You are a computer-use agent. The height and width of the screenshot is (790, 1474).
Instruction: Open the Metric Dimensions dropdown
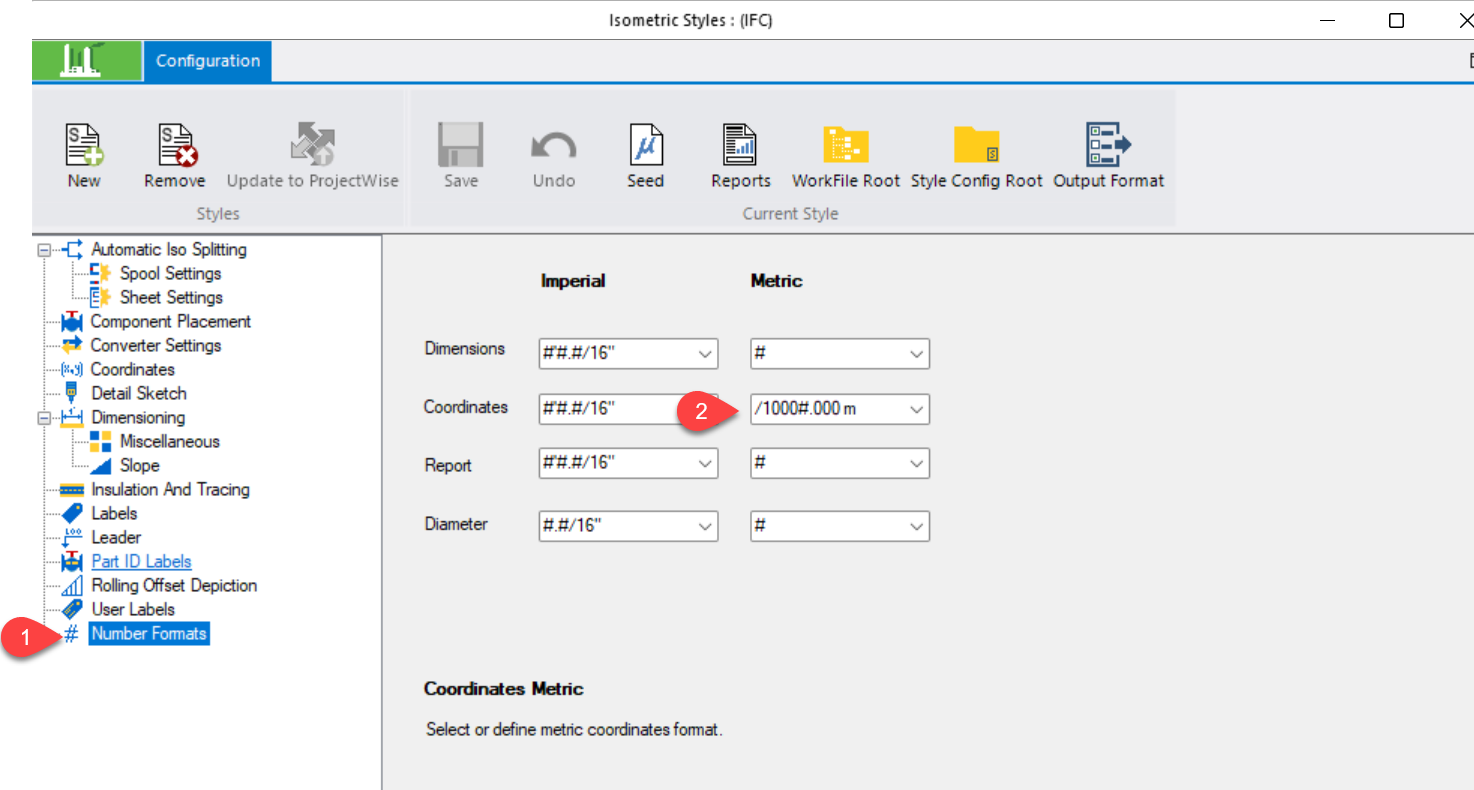(916, 354)
